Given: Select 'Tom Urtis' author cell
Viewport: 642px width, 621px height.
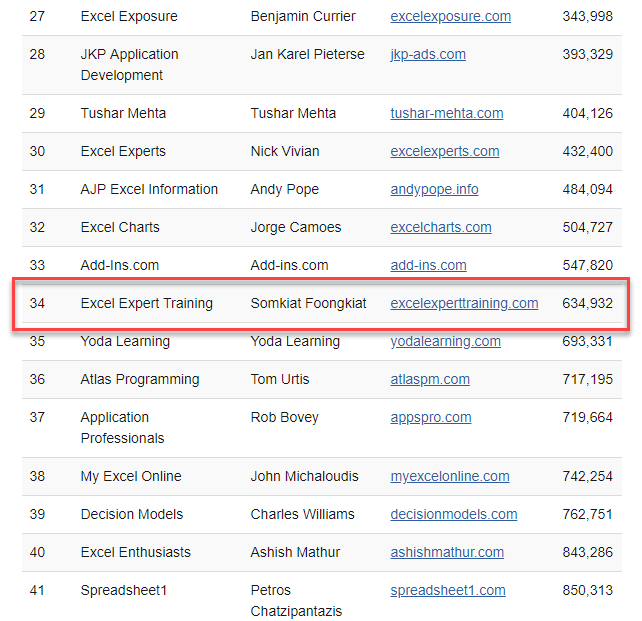Looking at the screenshot, I should 280,379.
